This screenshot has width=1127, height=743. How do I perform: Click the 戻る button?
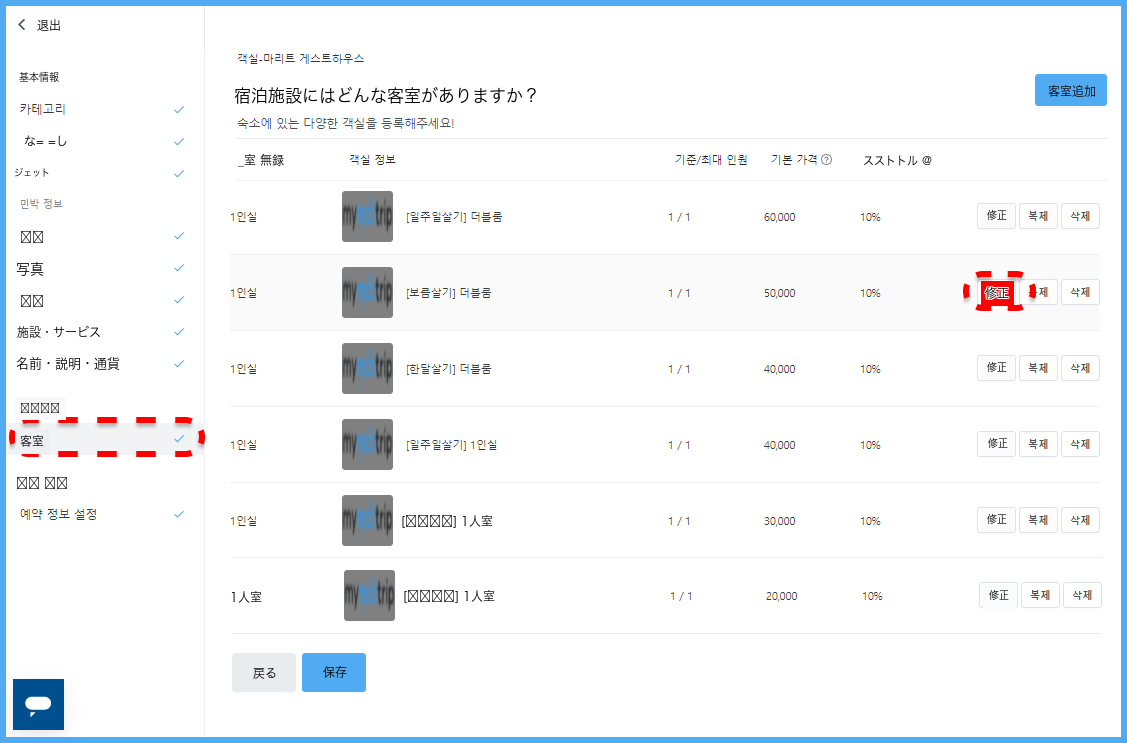(x=264, y=673)
